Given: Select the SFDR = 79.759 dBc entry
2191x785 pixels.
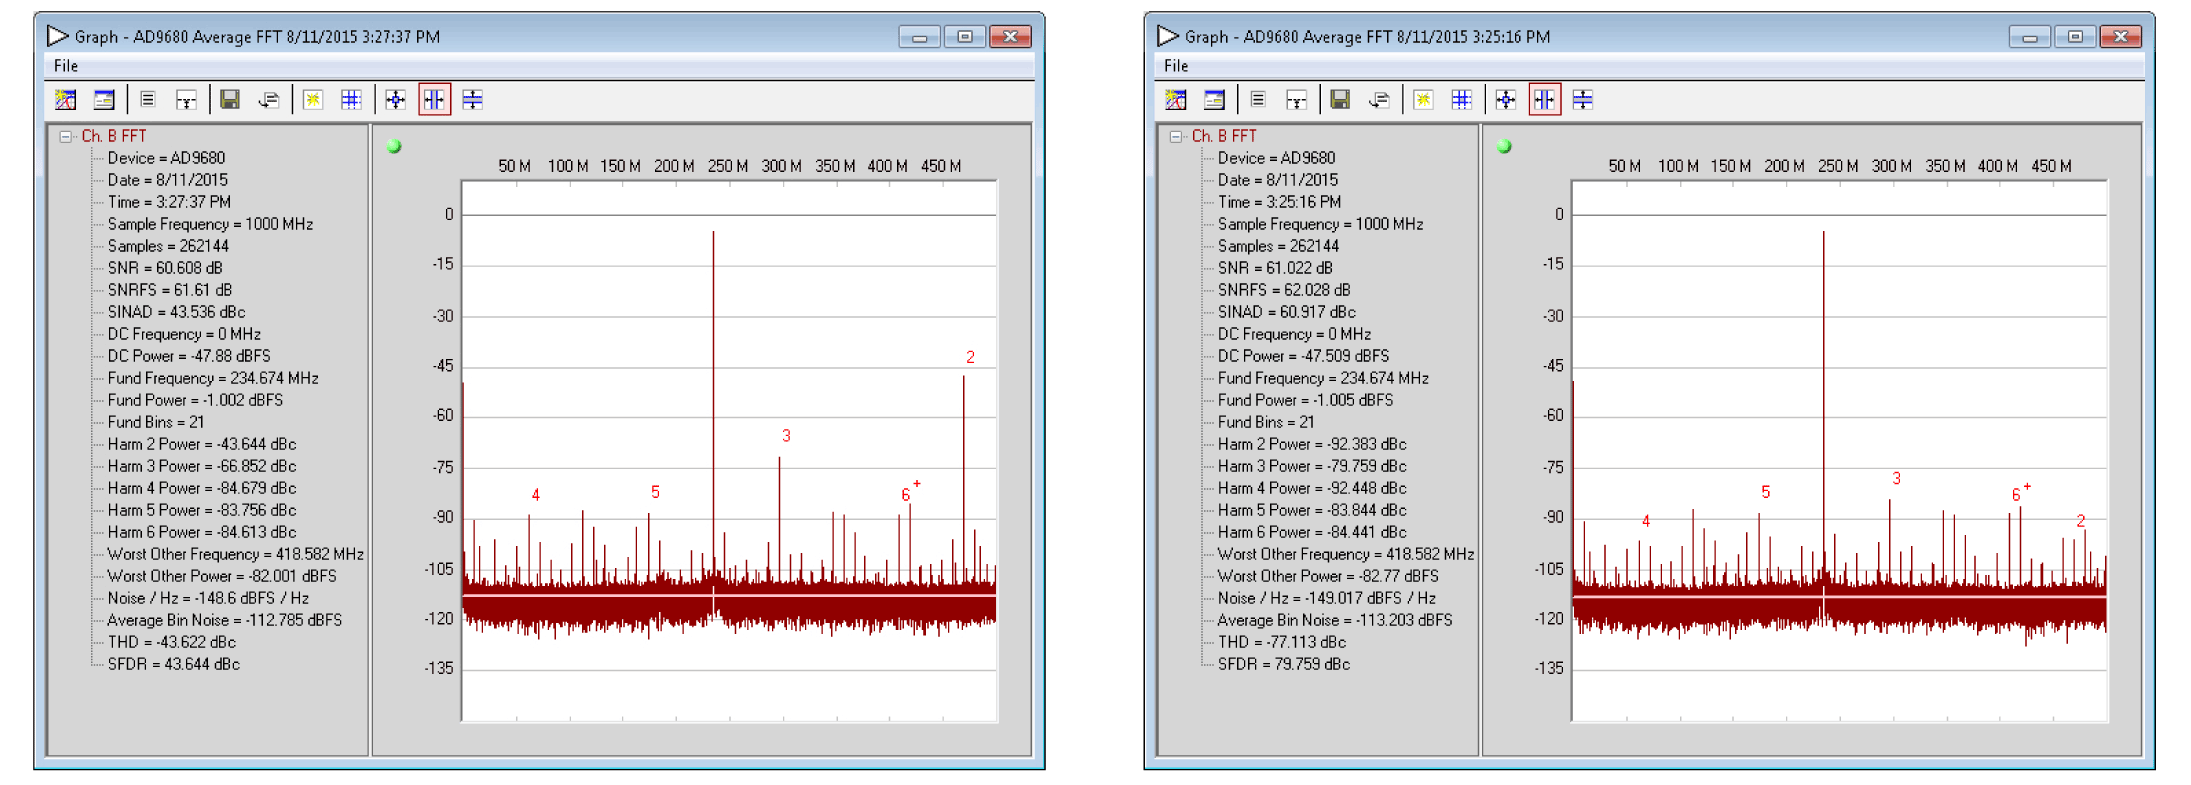Looking at the screenshot, I should pyautogui.click(x=1283, y=664).
